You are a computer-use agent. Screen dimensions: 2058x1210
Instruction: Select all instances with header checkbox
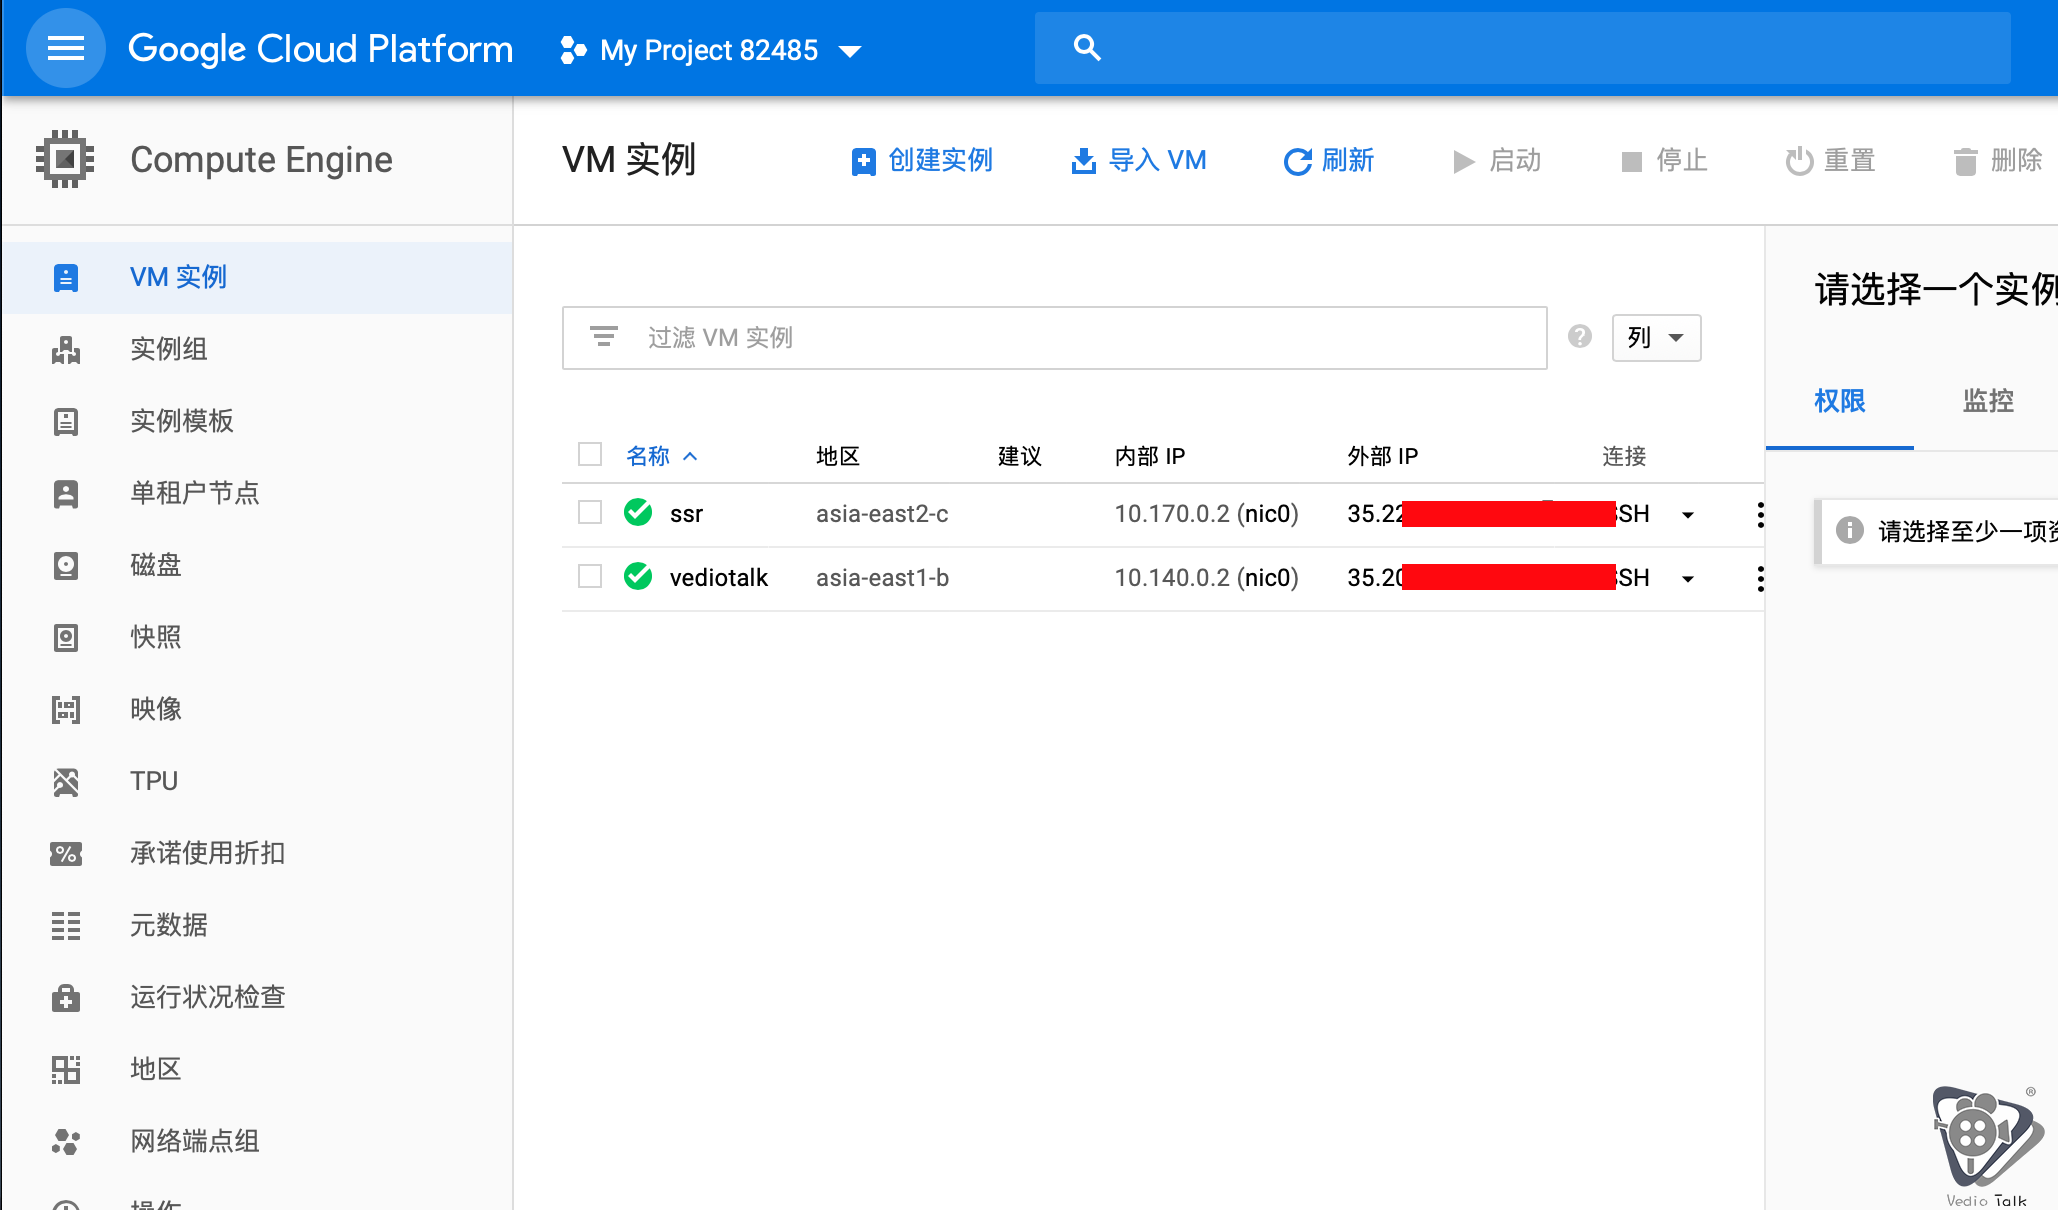click(590, 455)
